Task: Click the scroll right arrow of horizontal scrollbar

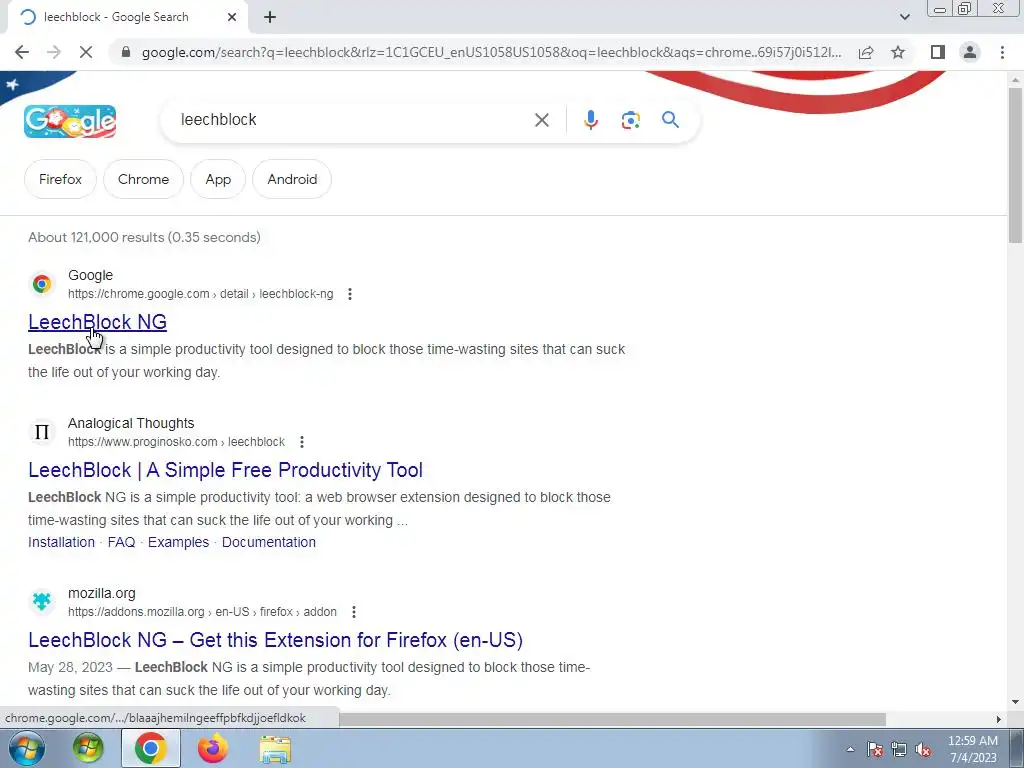Action: (x=998, y=719)
